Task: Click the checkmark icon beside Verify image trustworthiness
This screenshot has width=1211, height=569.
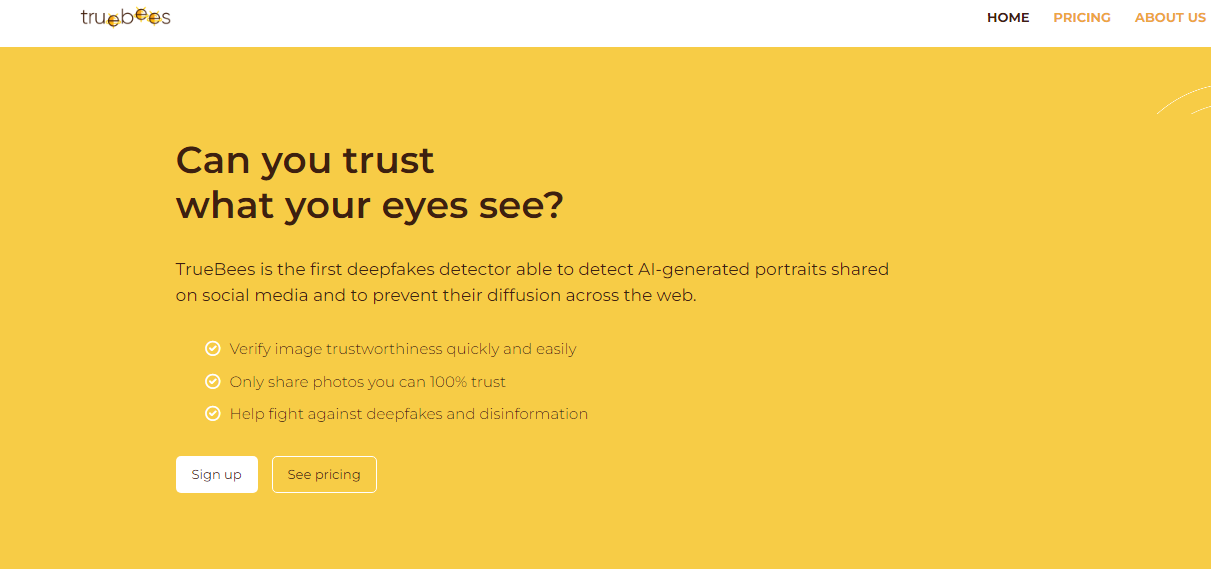Action: tap(213, 349)
